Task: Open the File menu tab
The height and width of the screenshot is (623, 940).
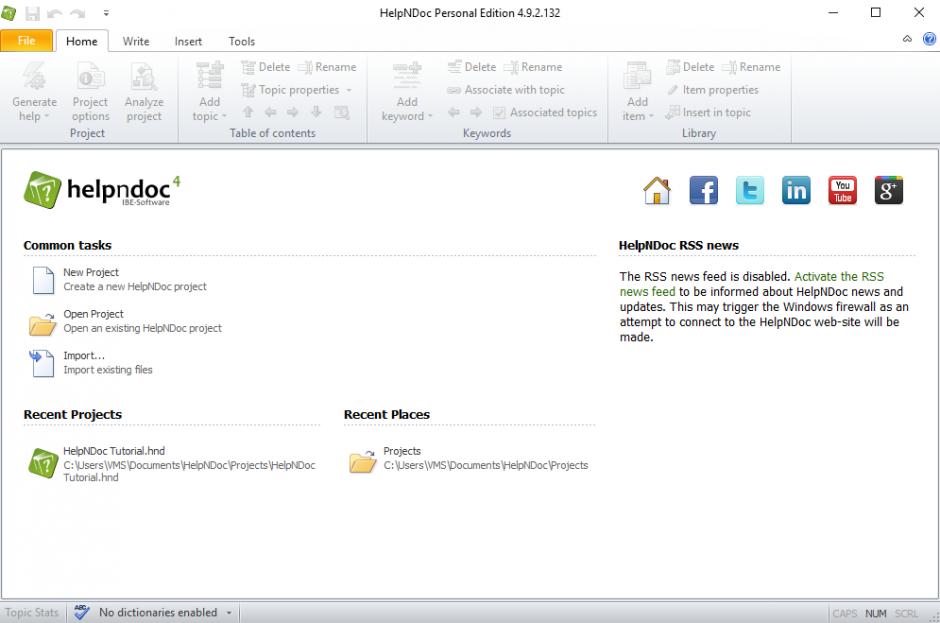Action: coord(26,41)
